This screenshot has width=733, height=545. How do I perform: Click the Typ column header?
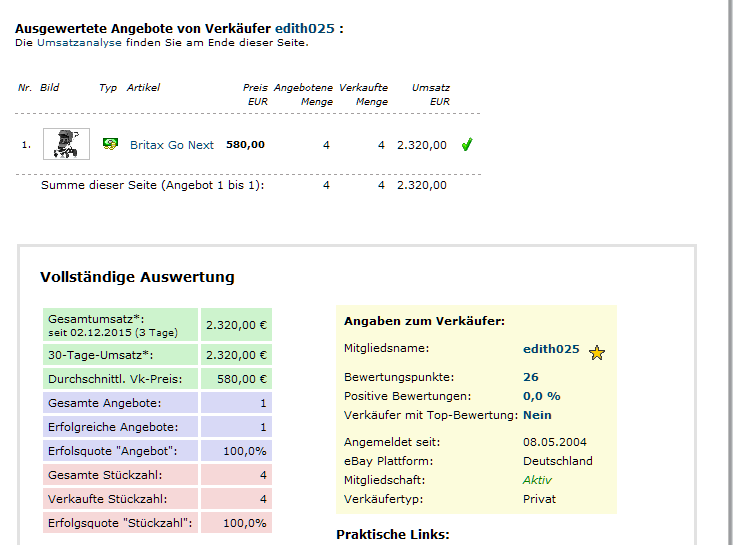pyautogui.click(x=108, y=88)
